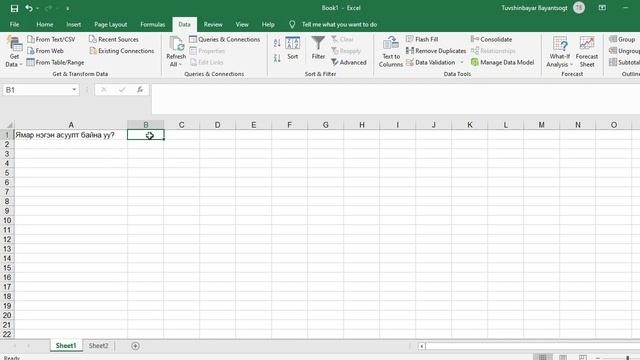Viewport: 640px width, 360px height.
Task: Expand the Name Box dropdown
Action: click(74, 90)
